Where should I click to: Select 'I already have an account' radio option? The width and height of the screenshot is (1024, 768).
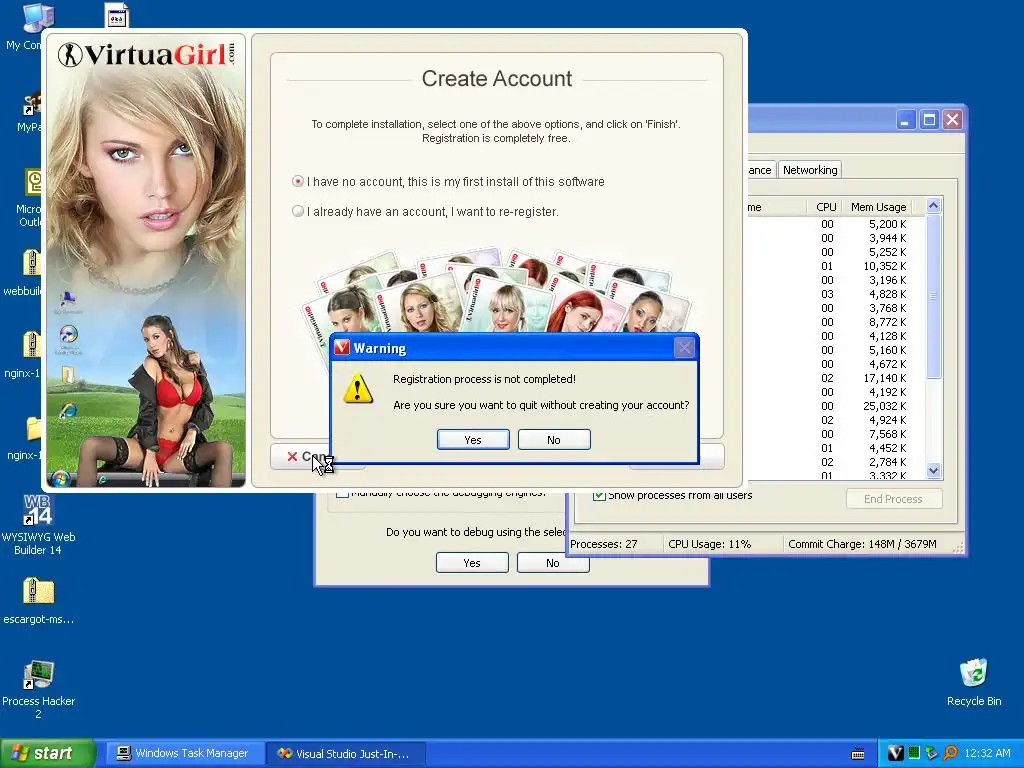pos(298,211)
